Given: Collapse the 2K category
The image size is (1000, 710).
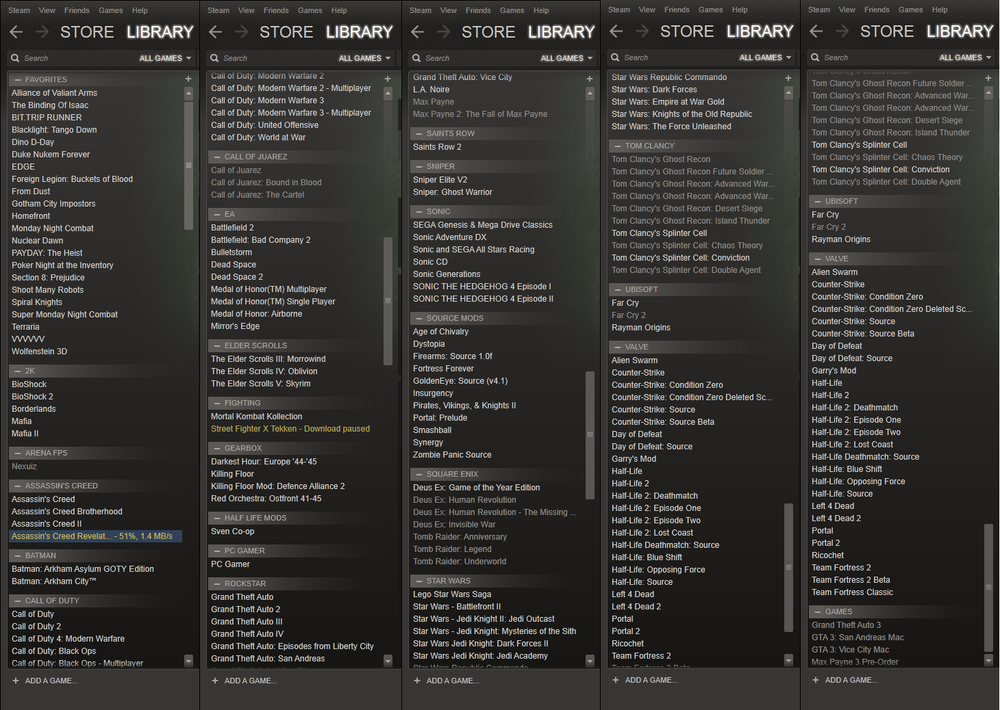Looking at the screenshot, I should pyautogui.click(x=17, y=371).
